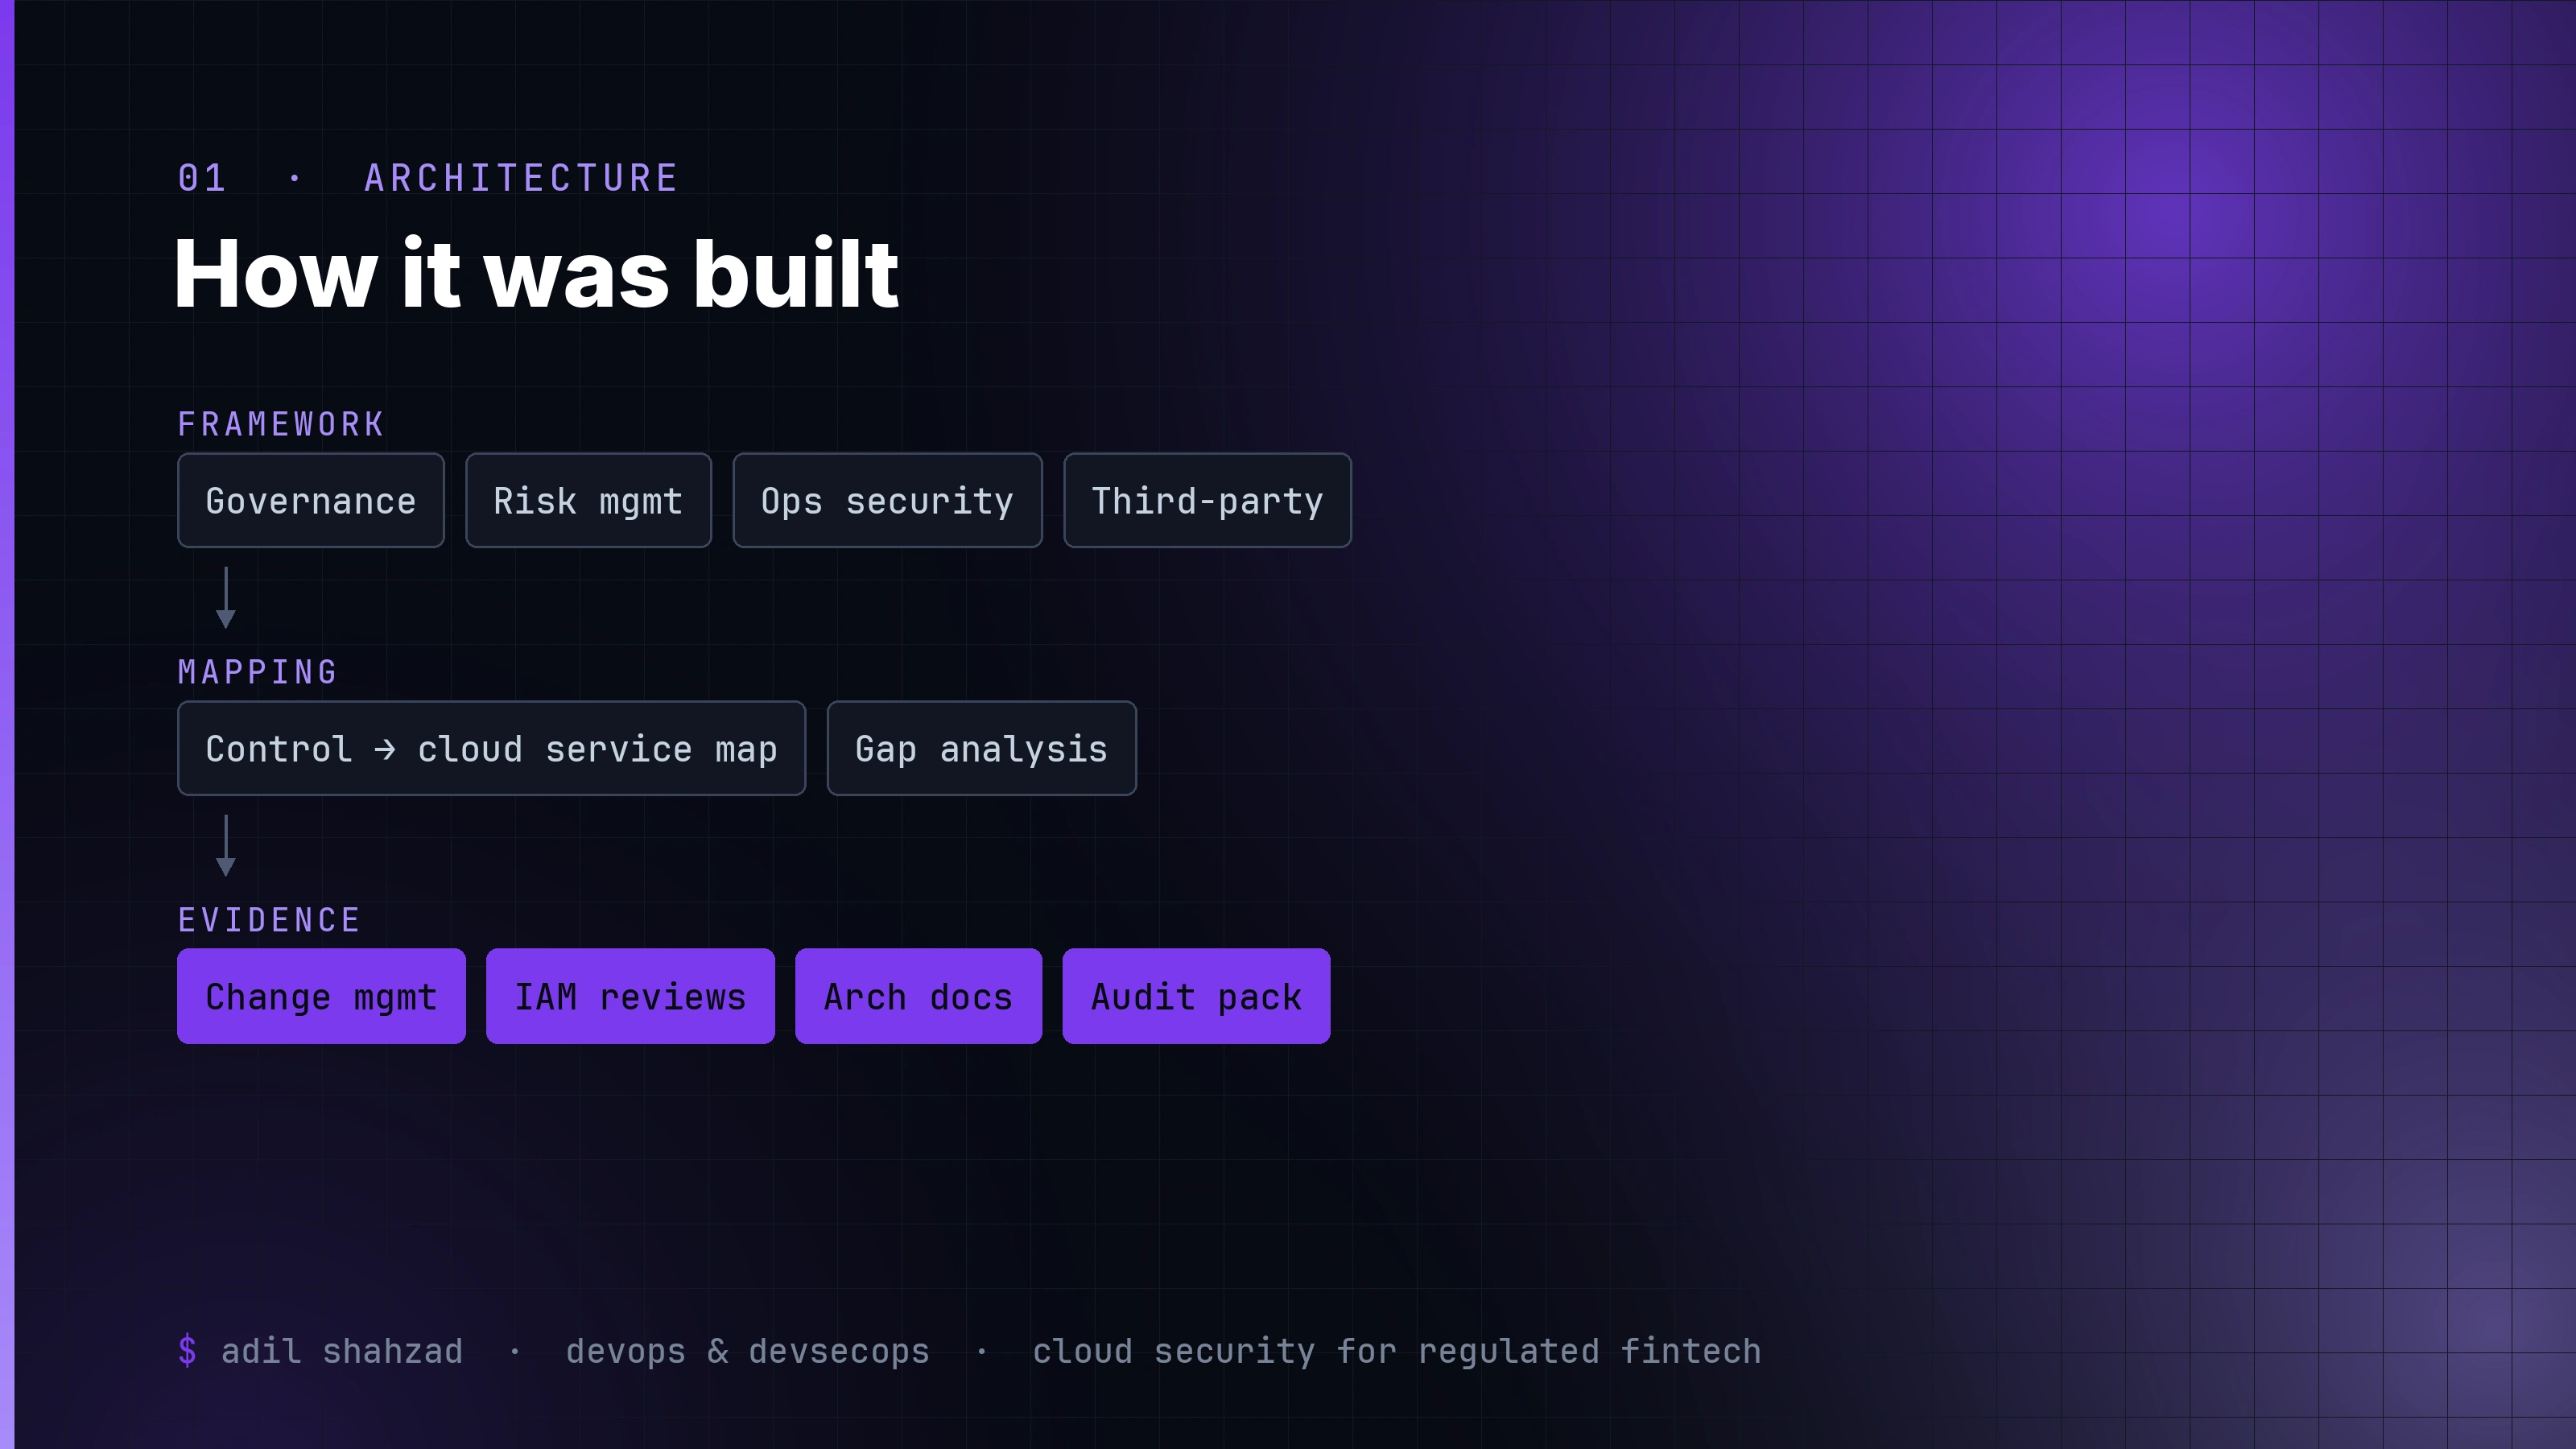The image size is (2576, 1449).
Task: Select the Audit pack tile
Action: coord(1196,996)
